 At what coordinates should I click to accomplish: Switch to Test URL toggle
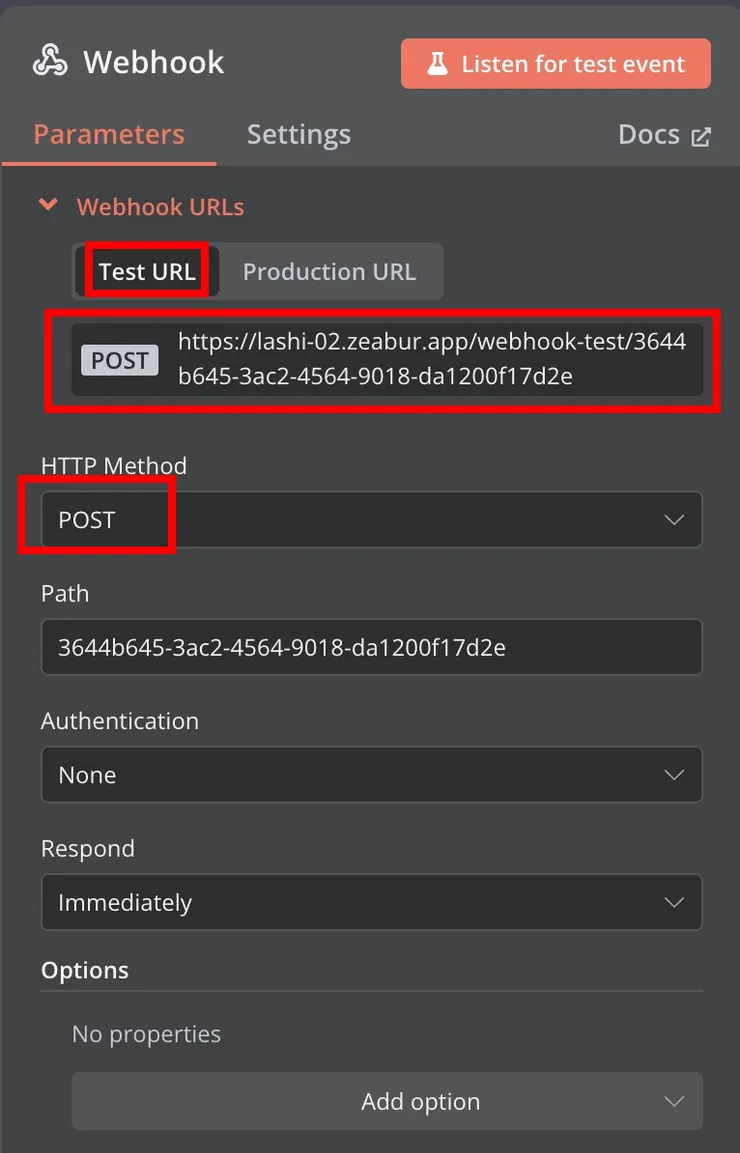click(147, 271)
